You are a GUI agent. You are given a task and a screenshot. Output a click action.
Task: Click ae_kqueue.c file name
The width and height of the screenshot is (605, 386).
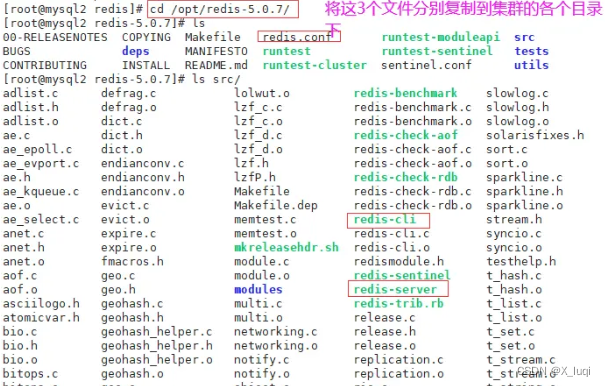[41, 191]
